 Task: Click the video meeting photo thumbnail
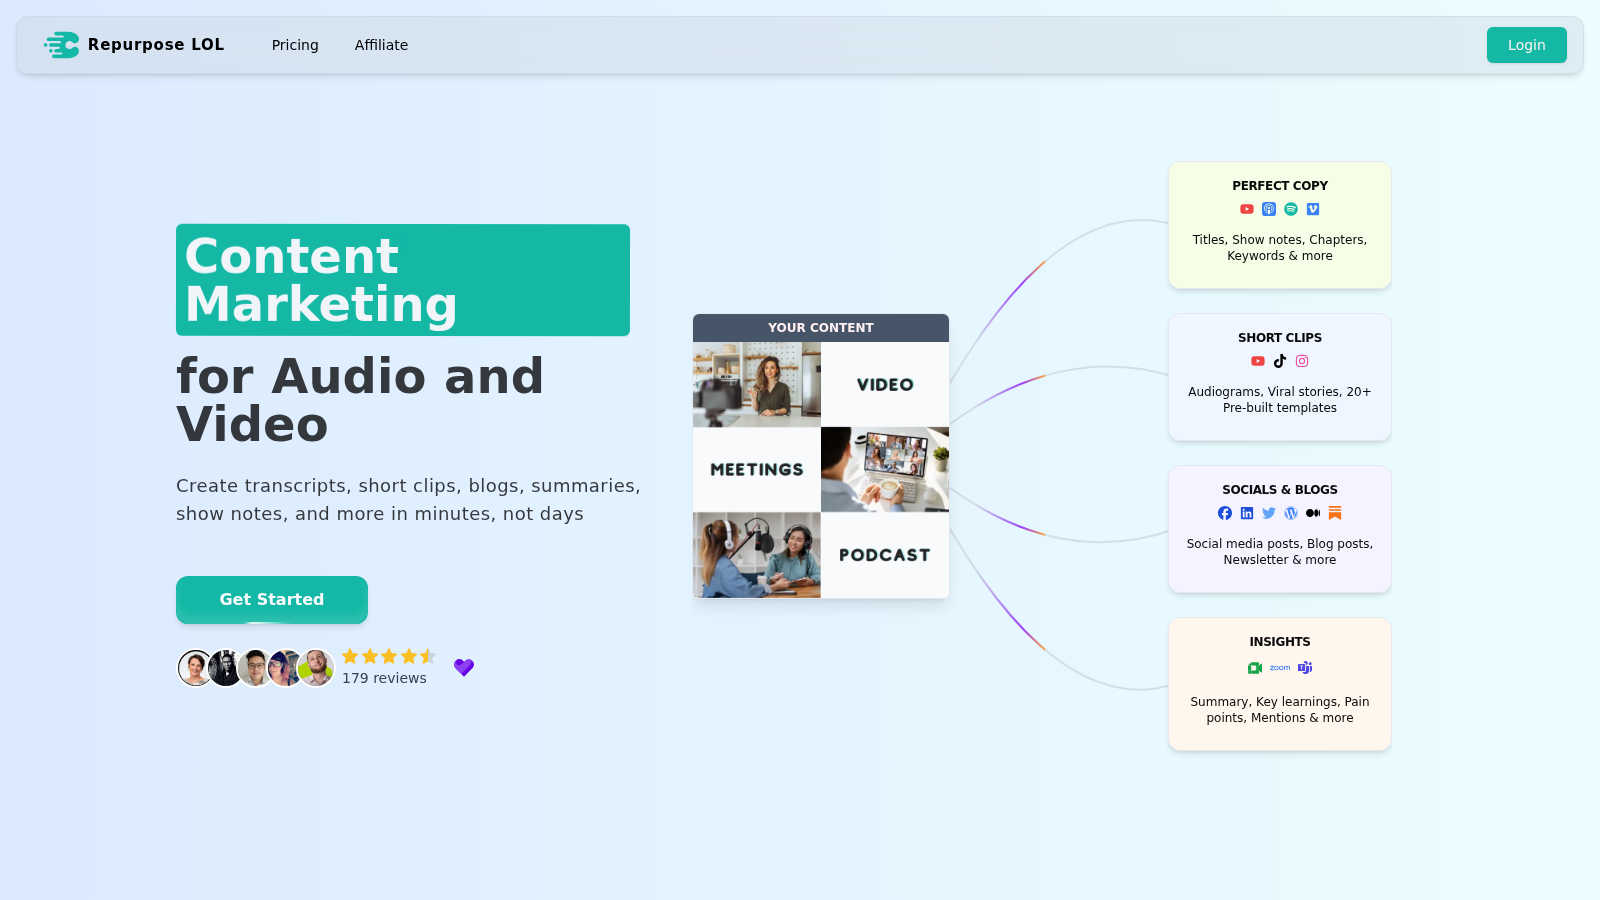(885, 470)
